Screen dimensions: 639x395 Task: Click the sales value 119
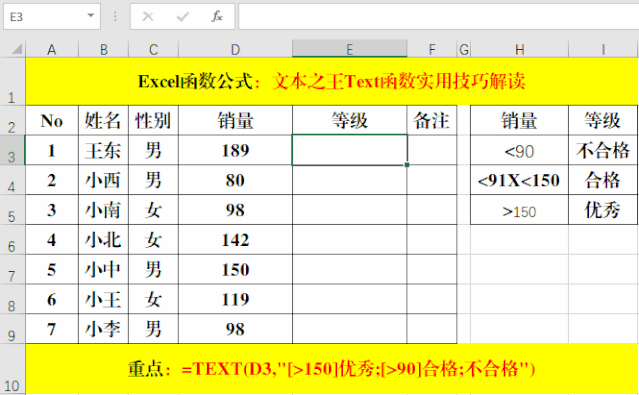(236, 299)
